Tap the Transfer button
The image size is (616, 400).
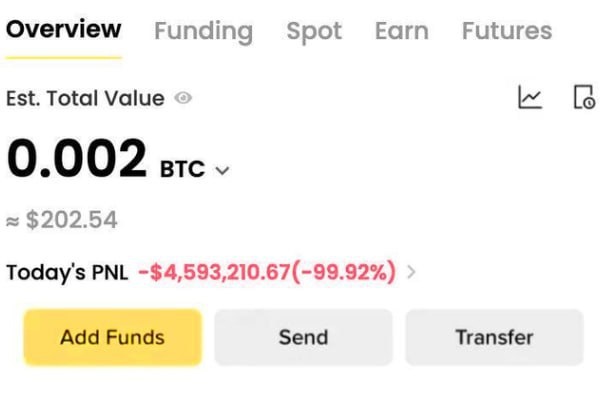click(x=494, y=338)
